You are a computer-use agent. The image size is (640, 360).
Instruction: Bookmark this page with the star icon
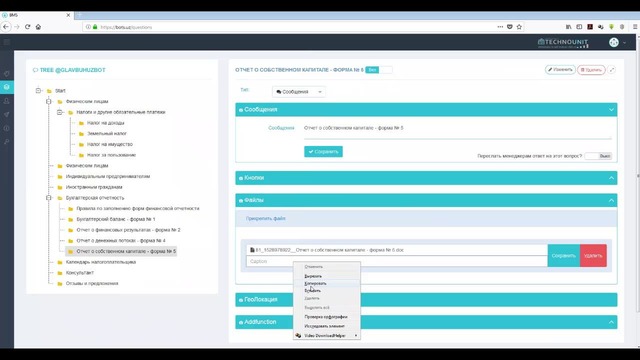(519, 27)
